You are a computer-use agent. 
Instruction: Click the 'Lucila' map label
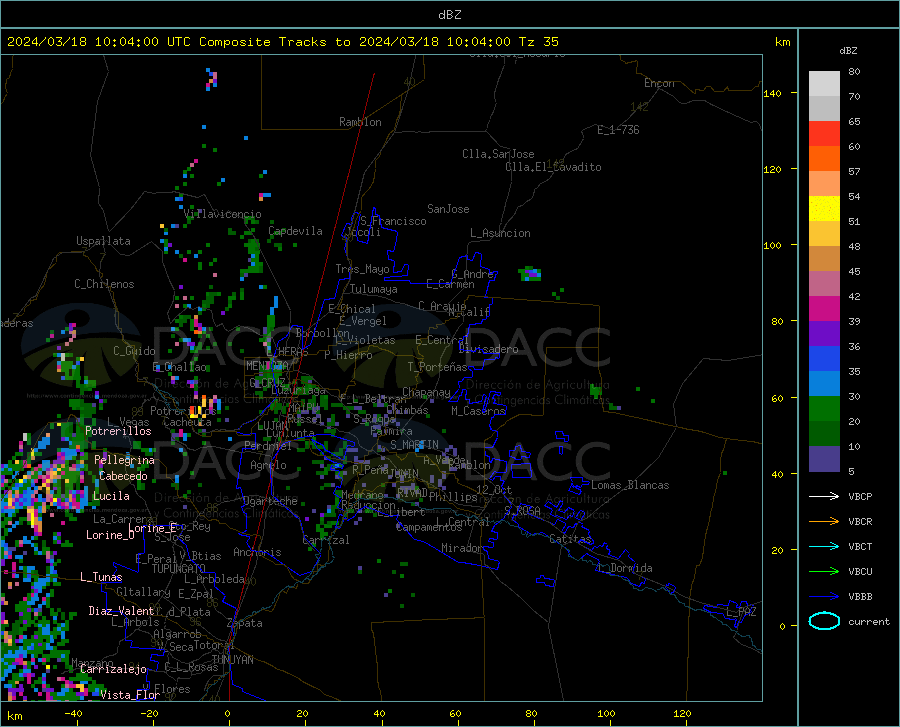click(x=111, y=496)
